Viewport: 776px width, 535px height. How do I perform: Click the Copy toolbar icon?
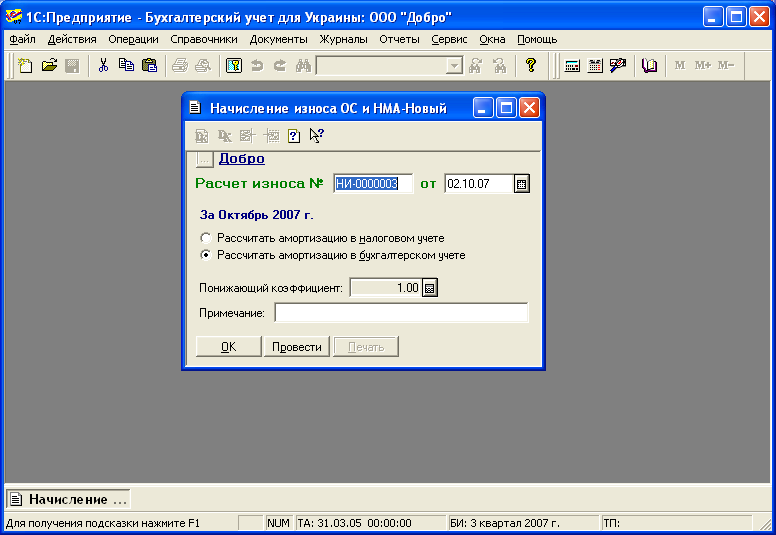click(126, 65)
